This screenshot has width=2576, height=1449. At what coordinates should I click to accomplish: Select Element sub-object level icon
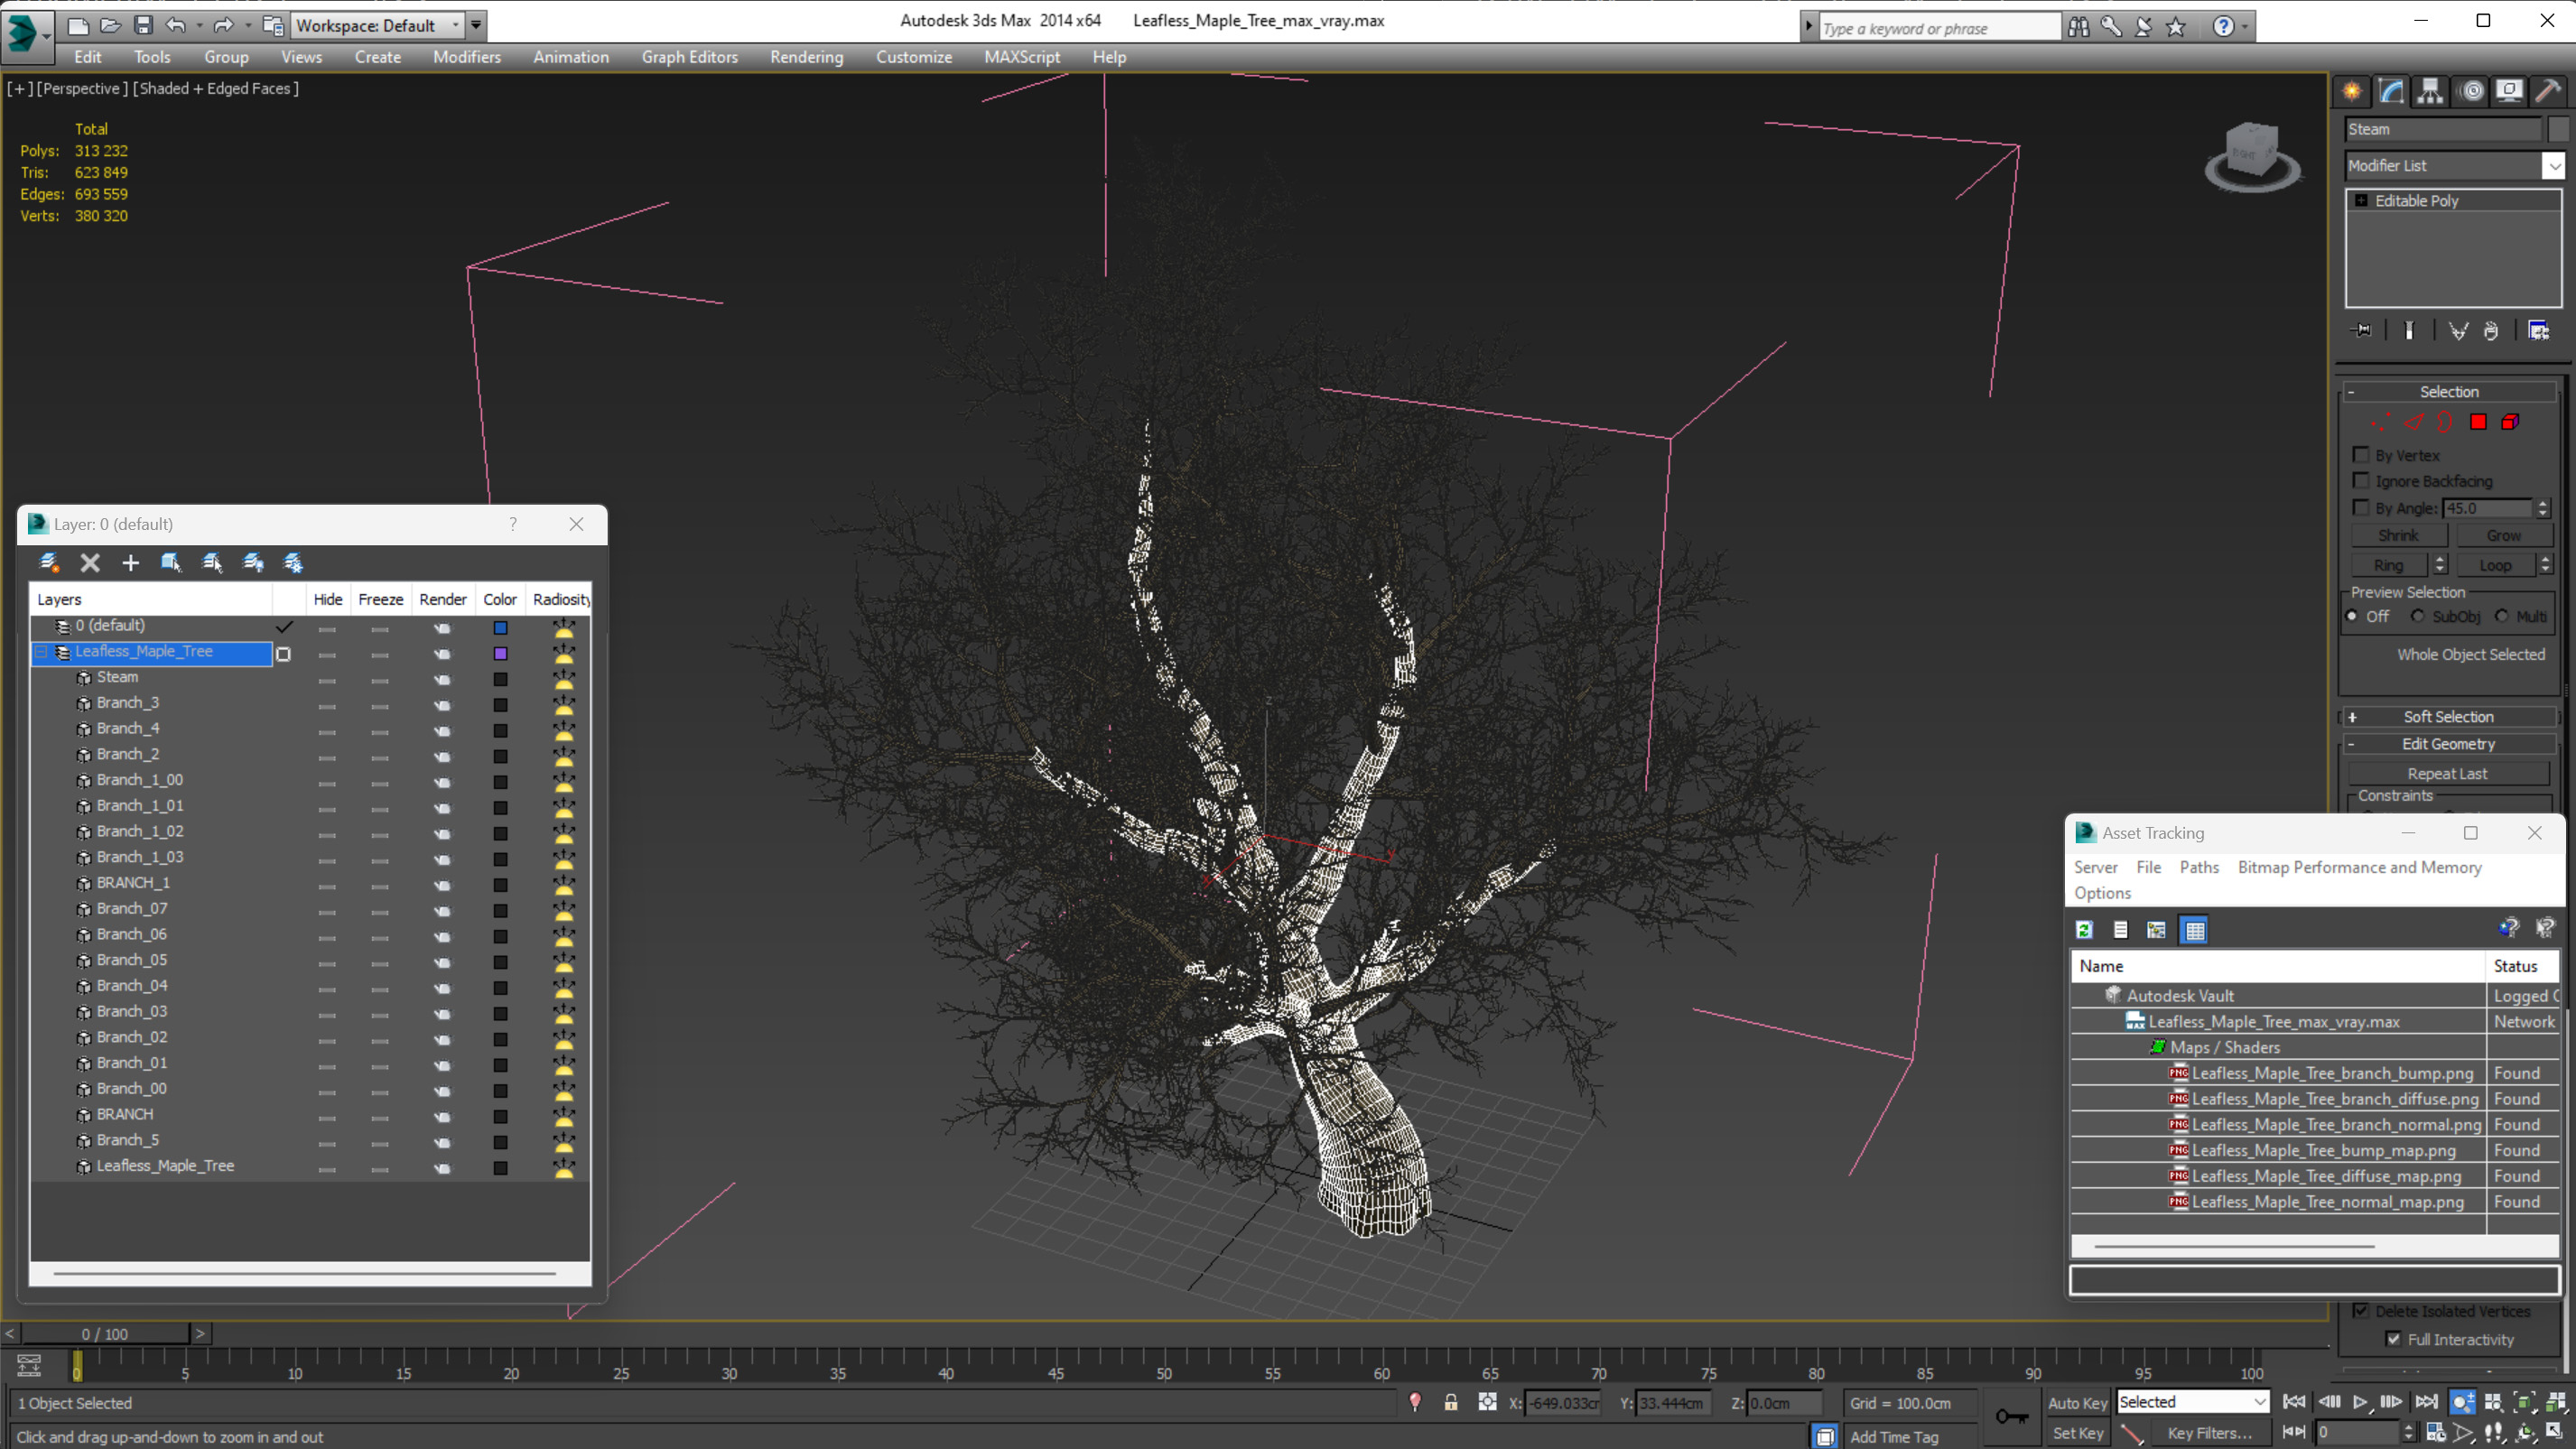2510,422
